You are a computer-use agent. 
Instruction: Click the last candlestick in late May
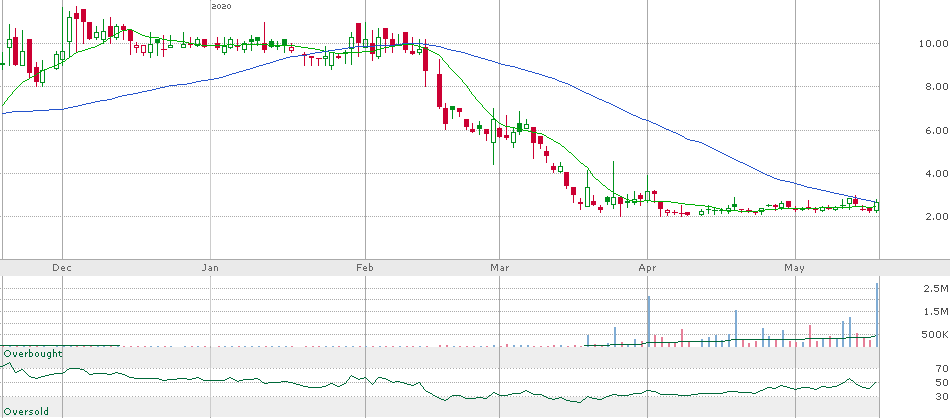[877, 207]
